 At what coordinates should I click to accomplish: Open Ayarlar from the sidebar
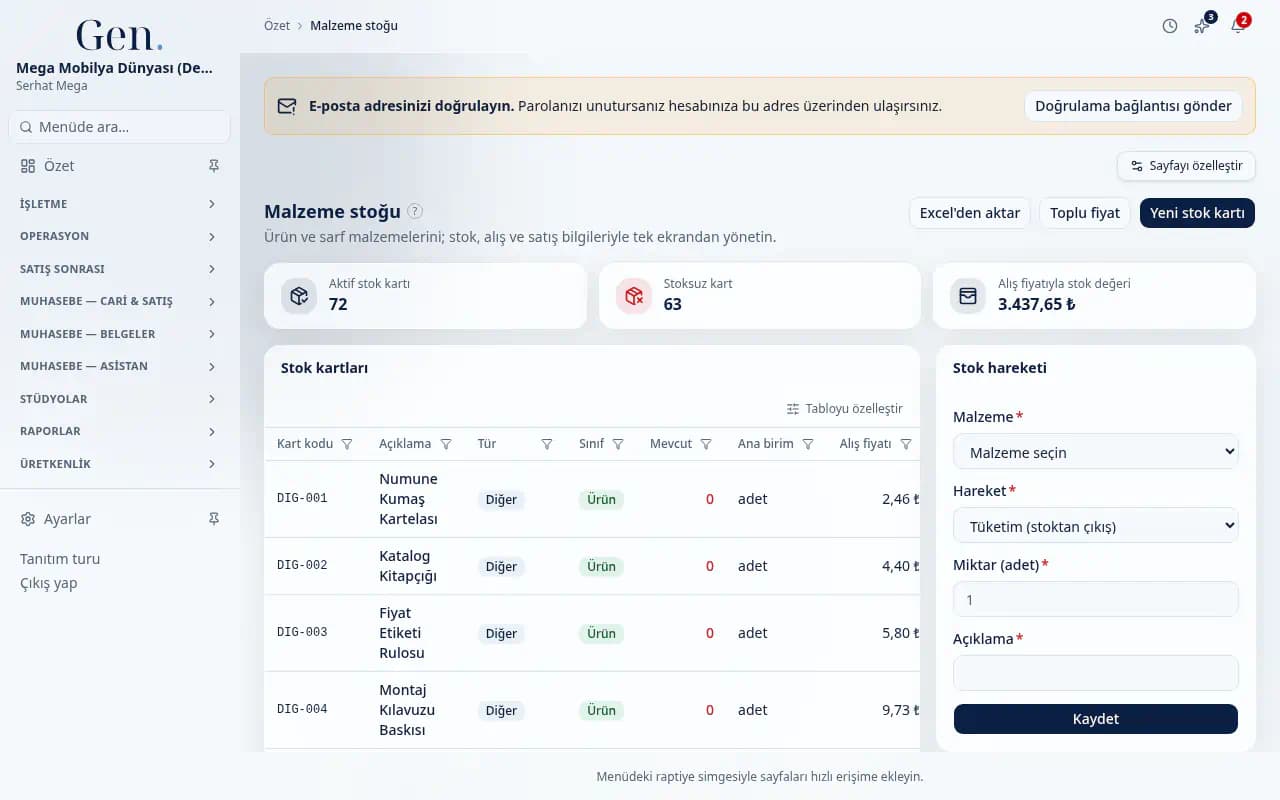pos(67,519)
